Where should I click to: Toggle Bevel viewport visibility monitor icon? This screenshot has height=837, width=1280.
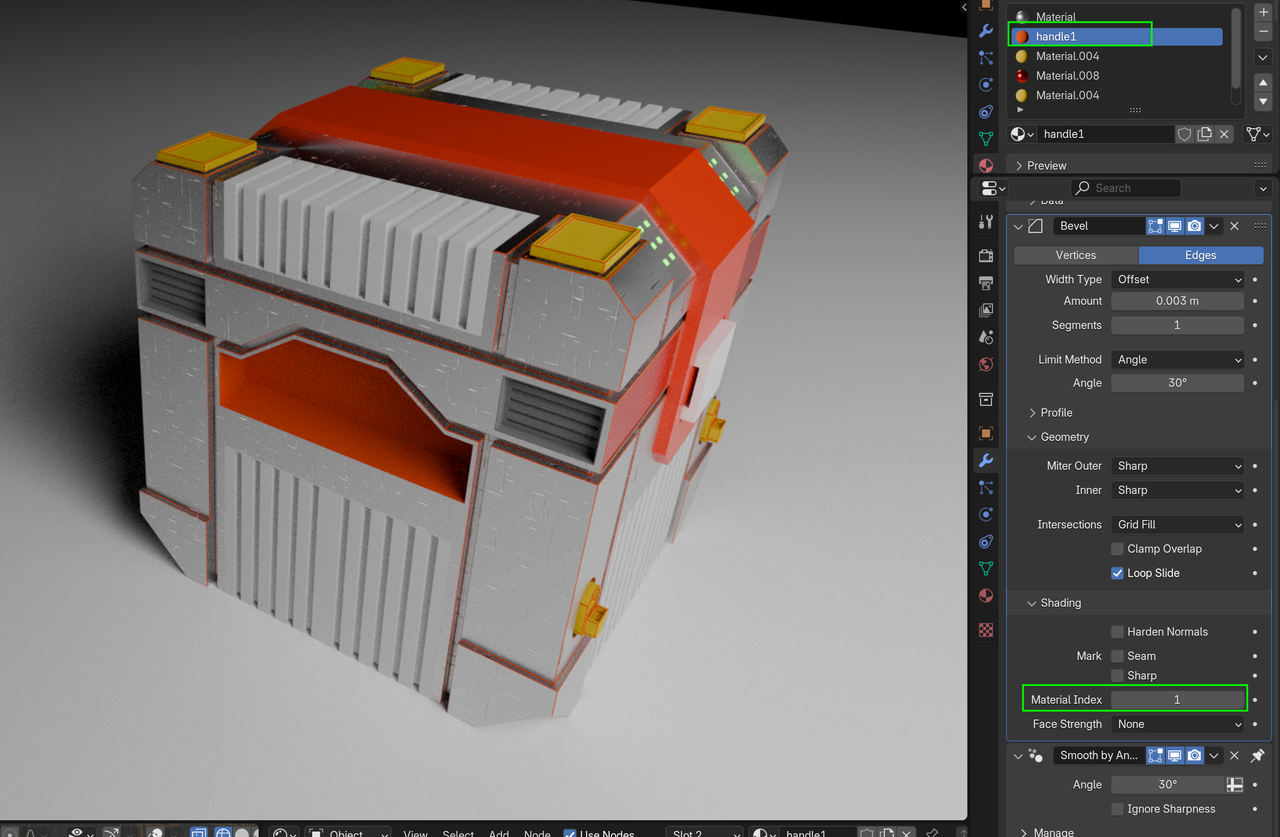(1174, 225)
